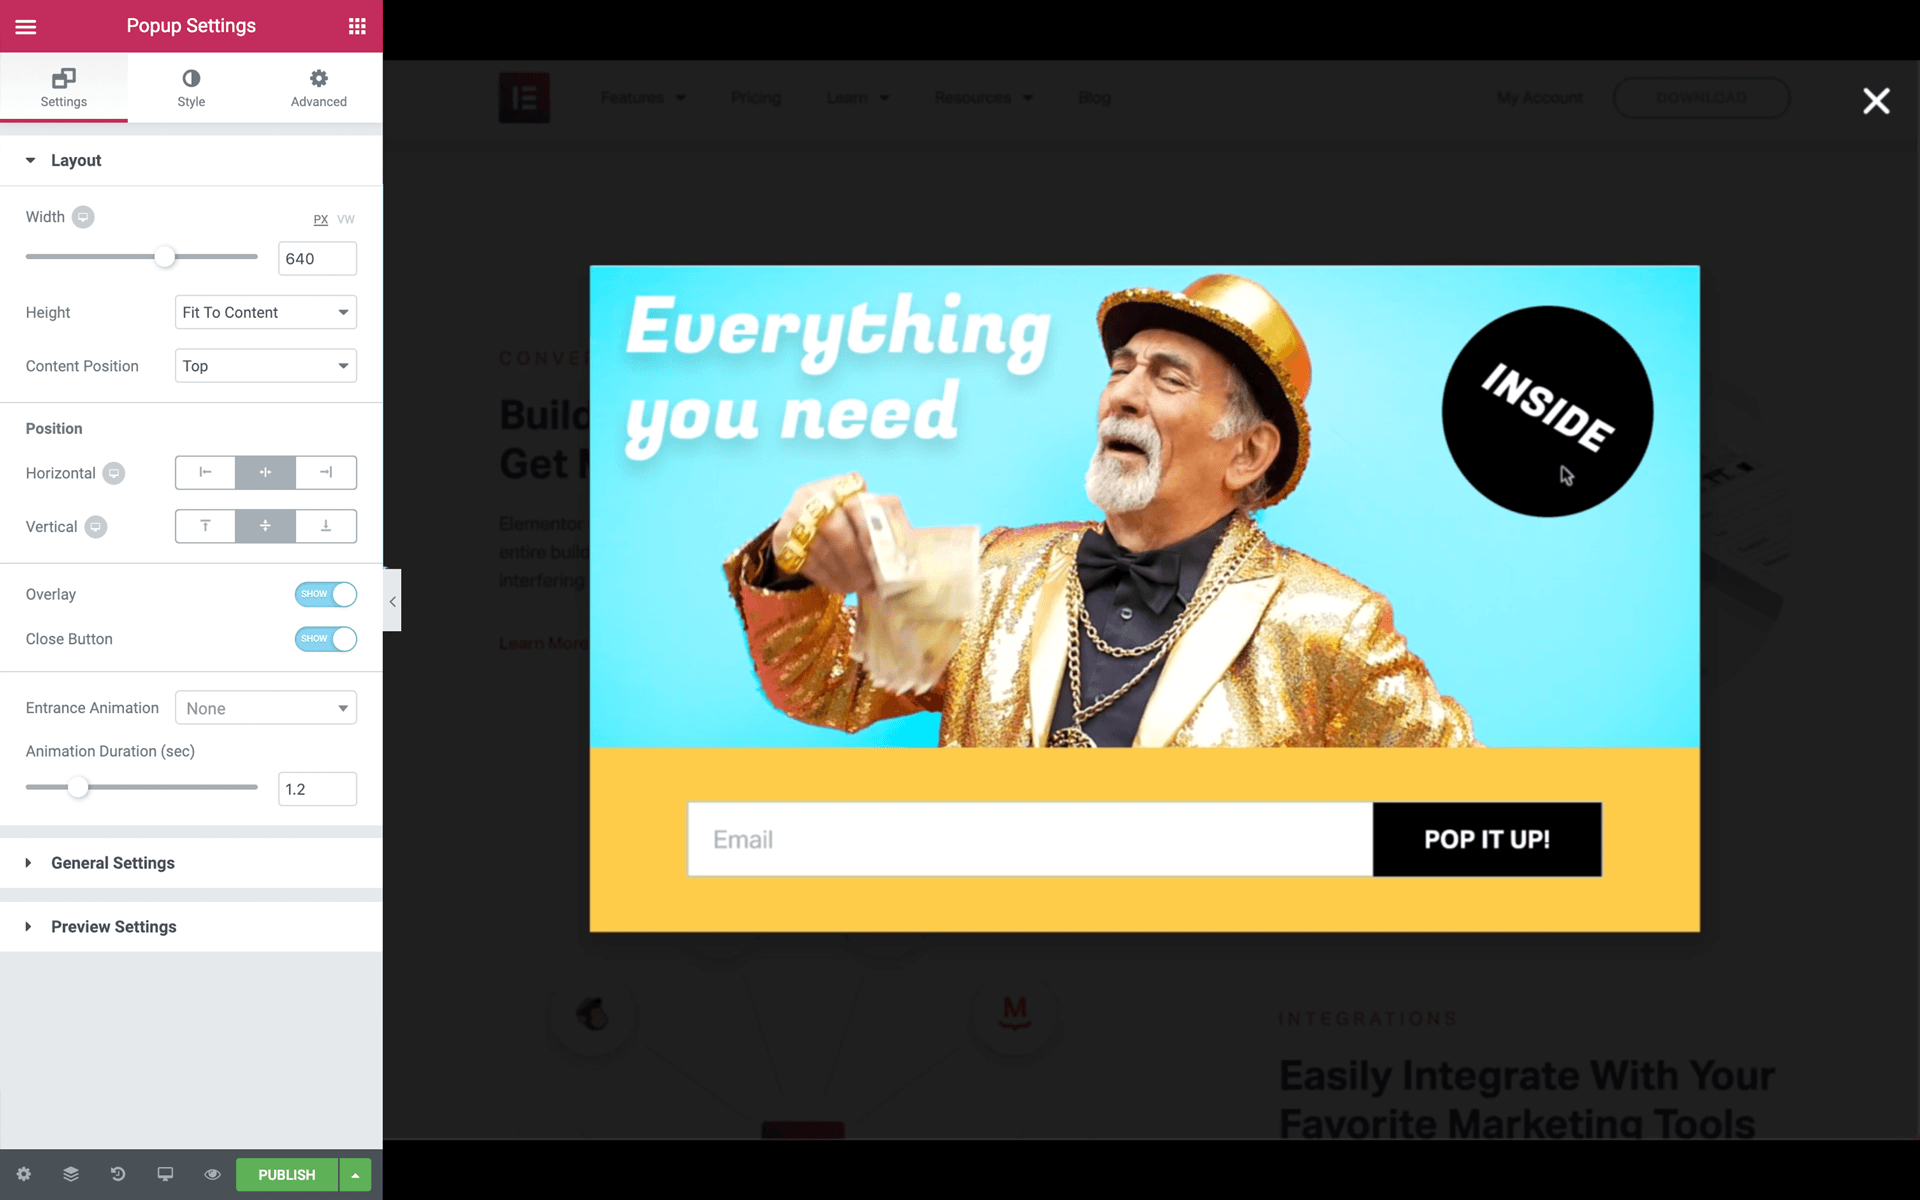Click the responsive/device preview icon

tap(166, 1174)
